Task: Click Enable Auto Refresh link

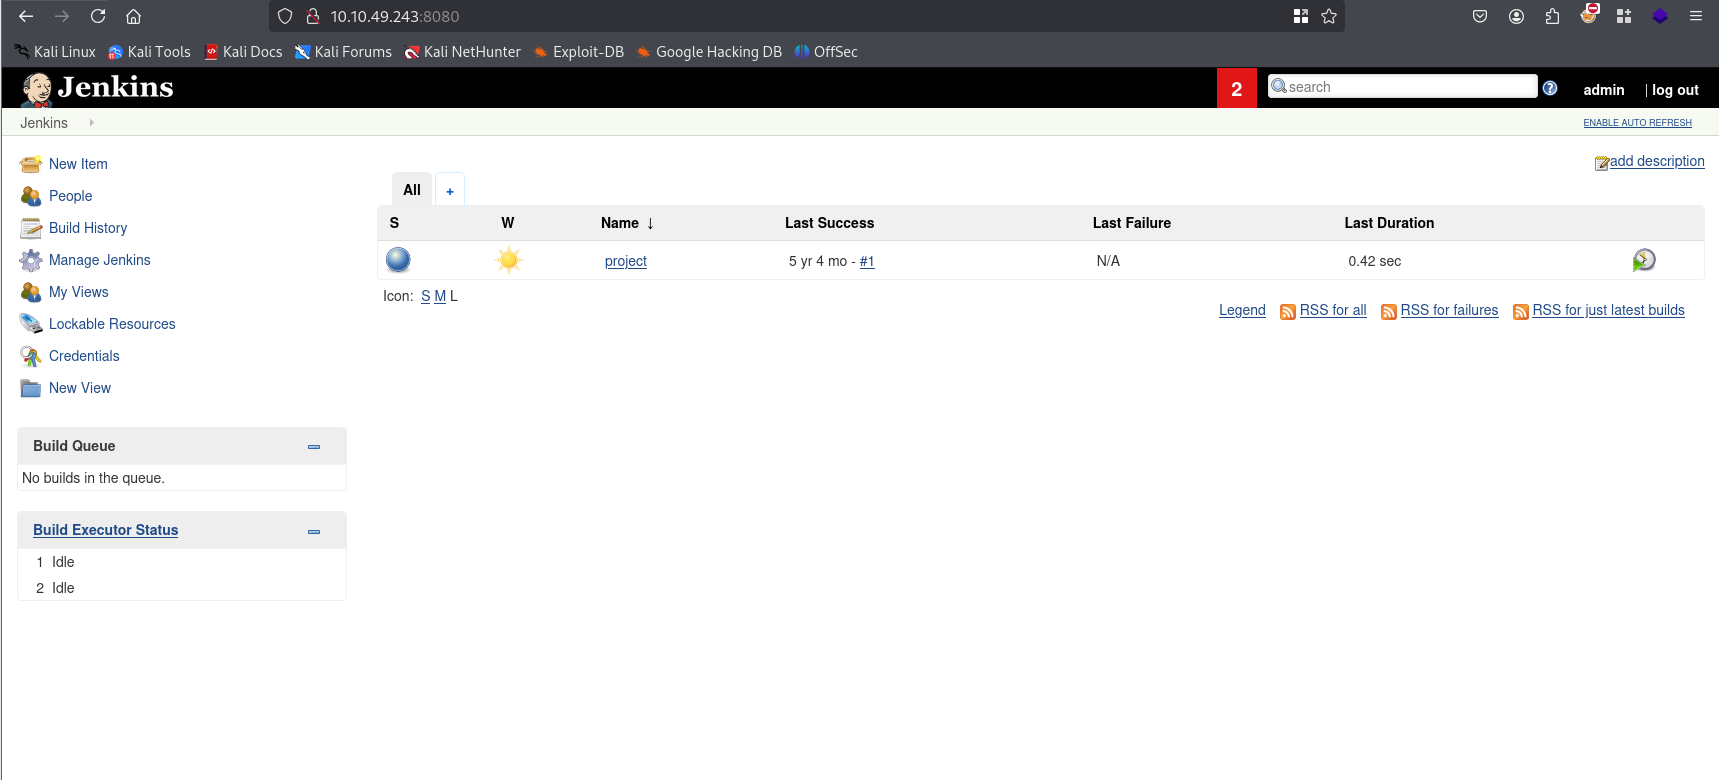Action: pyautogui.click(x=1637, y=123)
